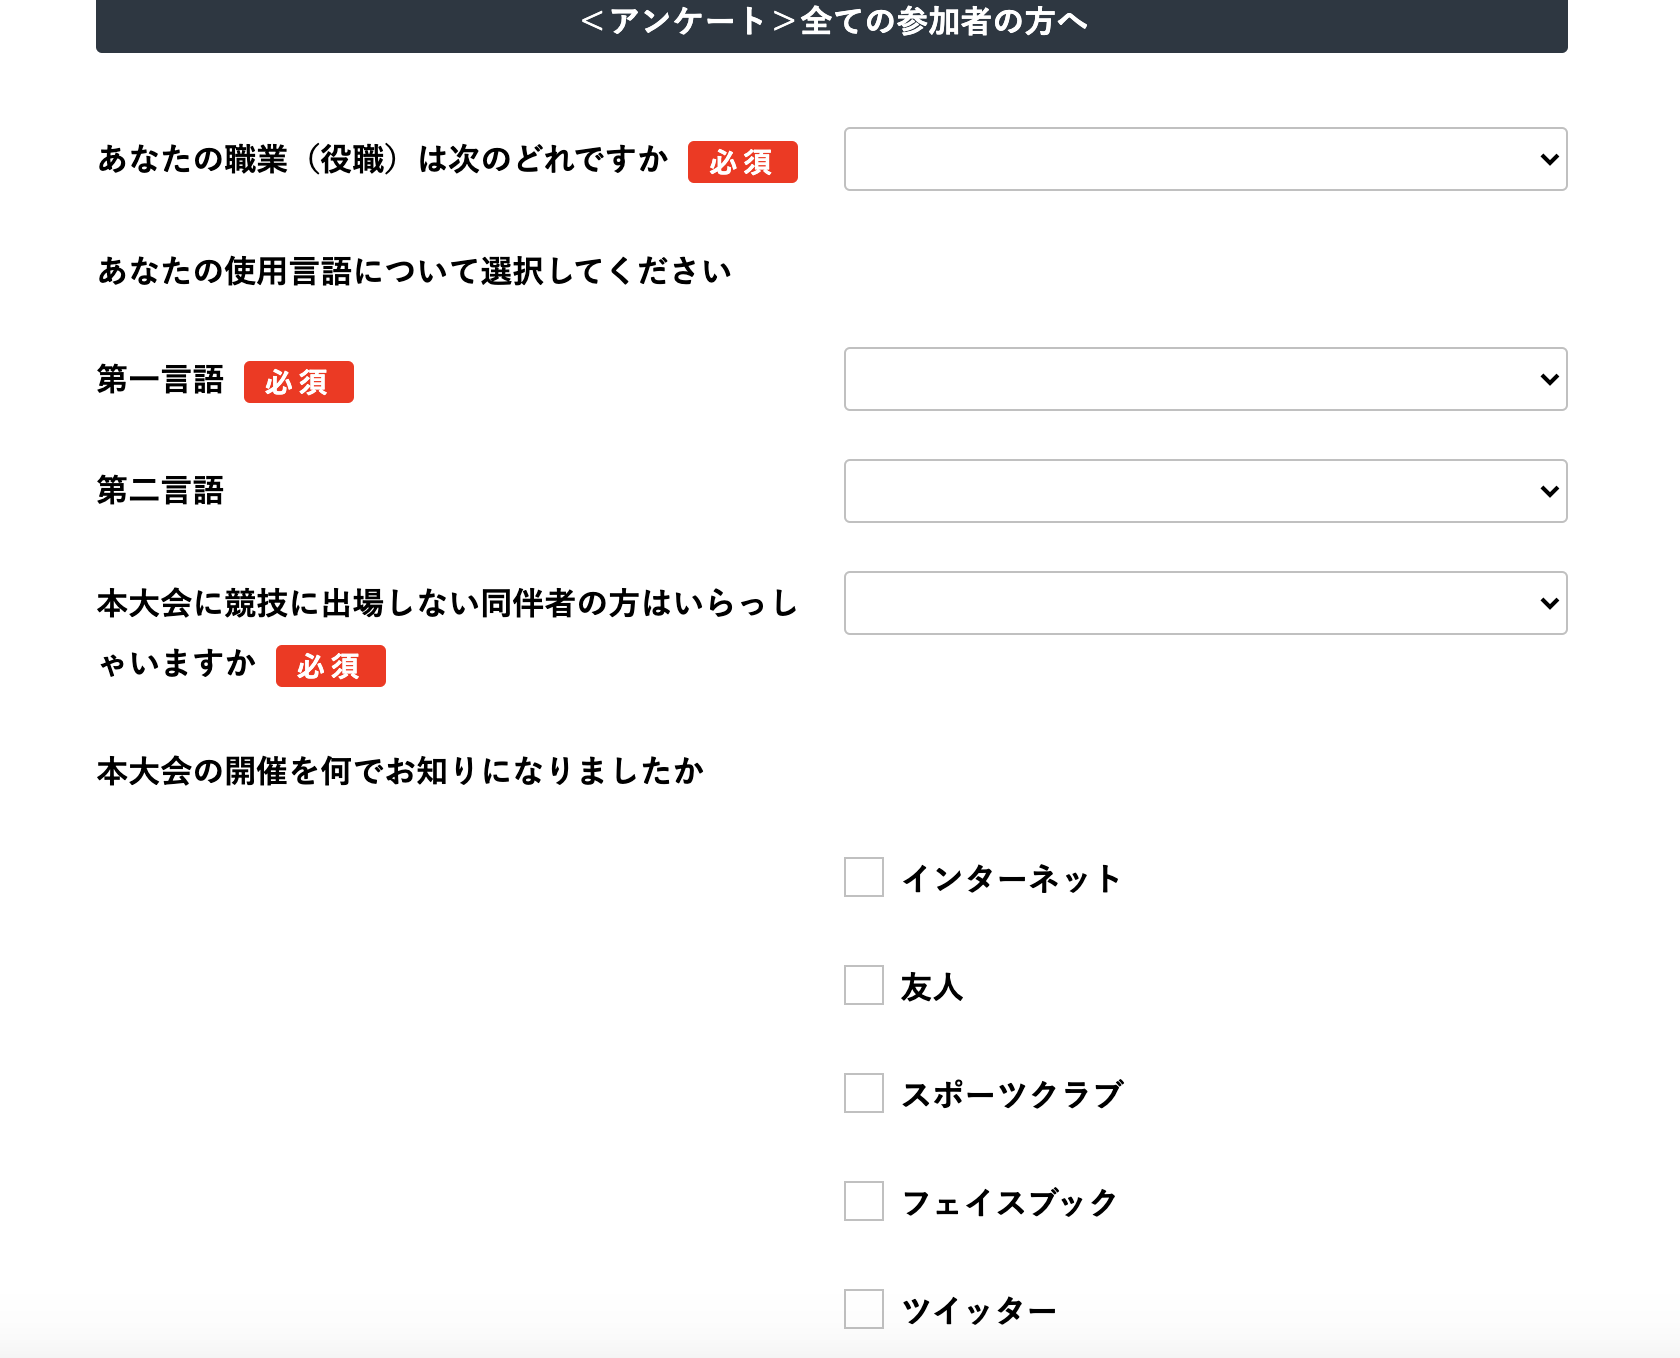Click the 必須 badge after いらっしゃいますか

[331, 666]
